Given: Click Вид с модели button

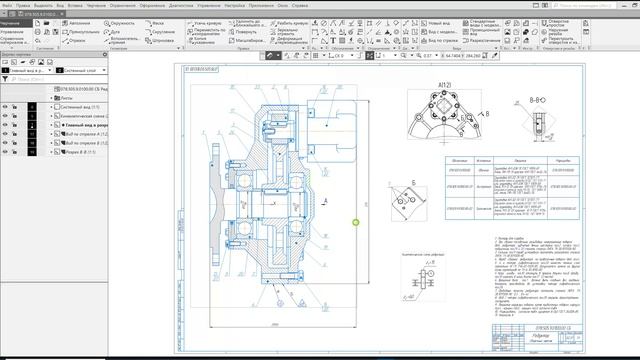Looking at the screenshot, I should click(439, 32).
